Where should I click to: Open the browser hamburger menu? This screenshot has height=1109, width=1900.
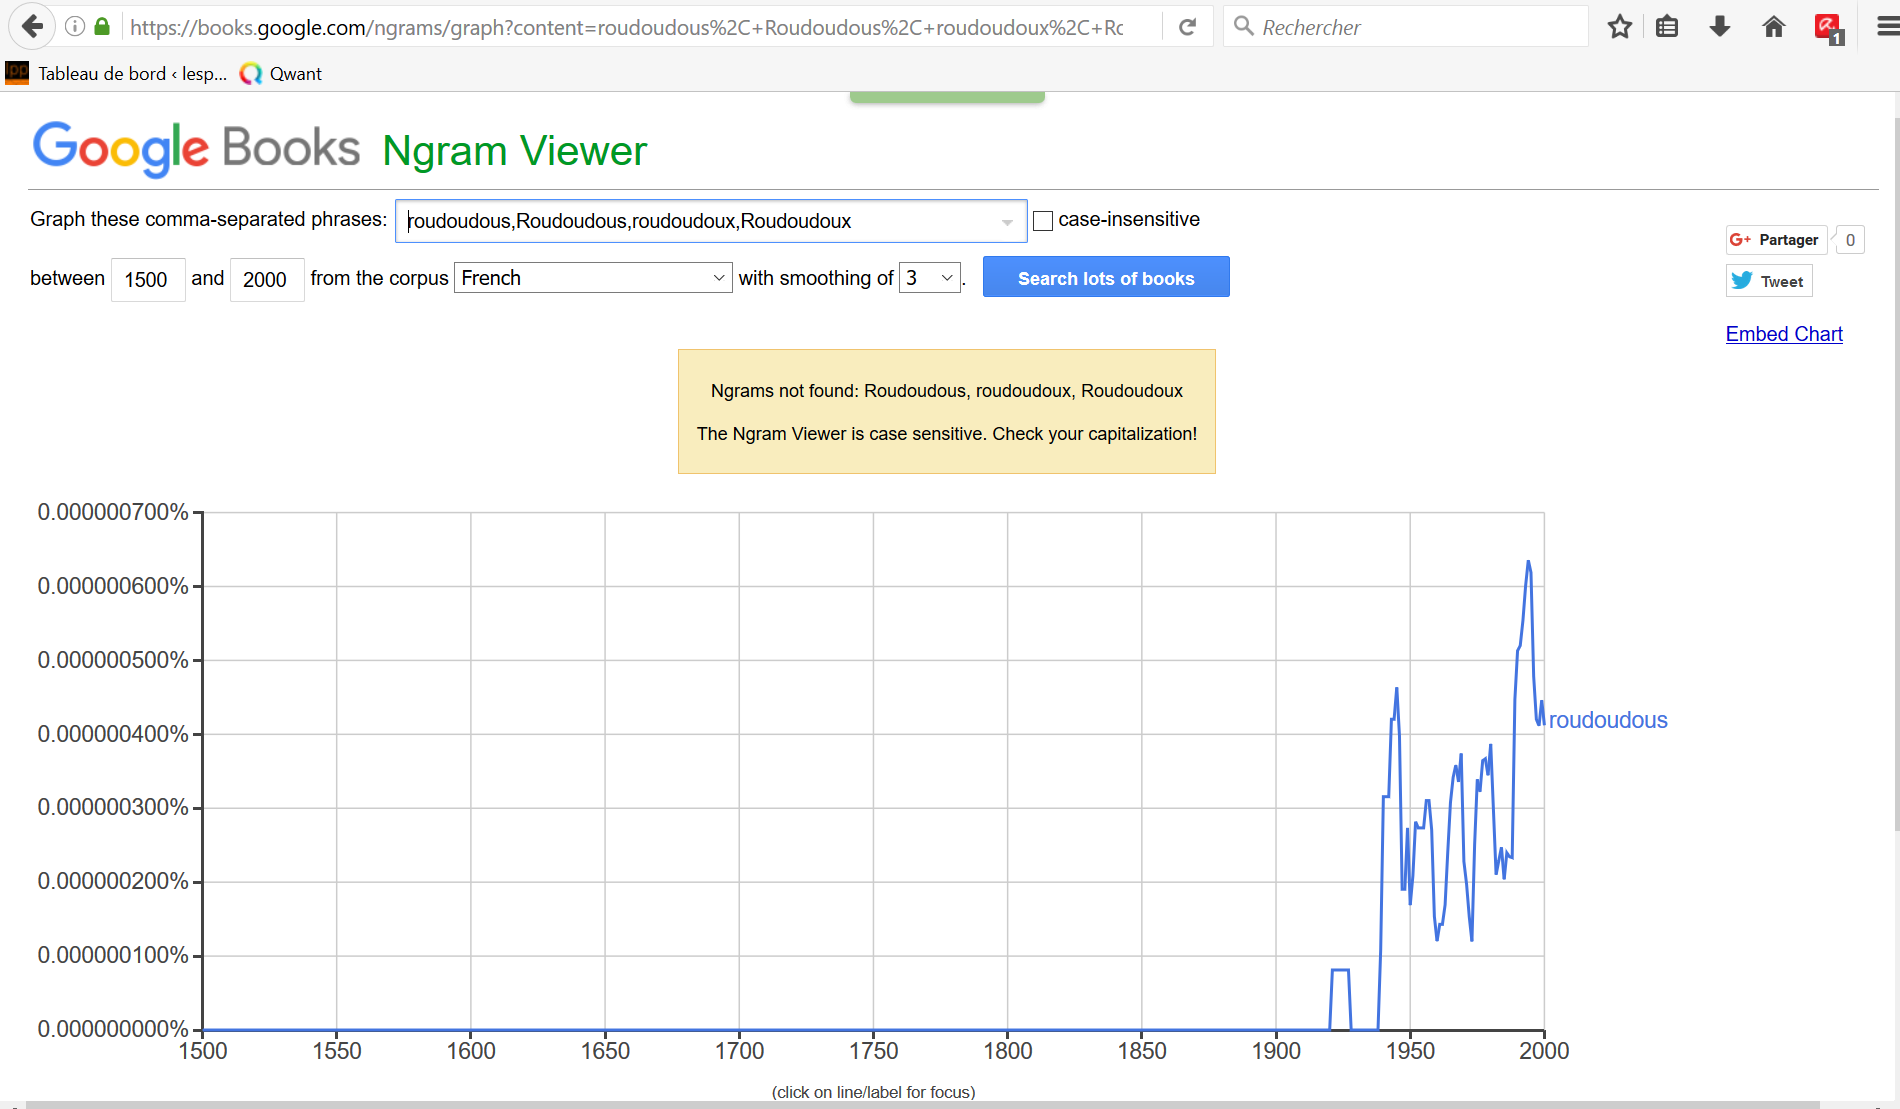coord(1886,27)
